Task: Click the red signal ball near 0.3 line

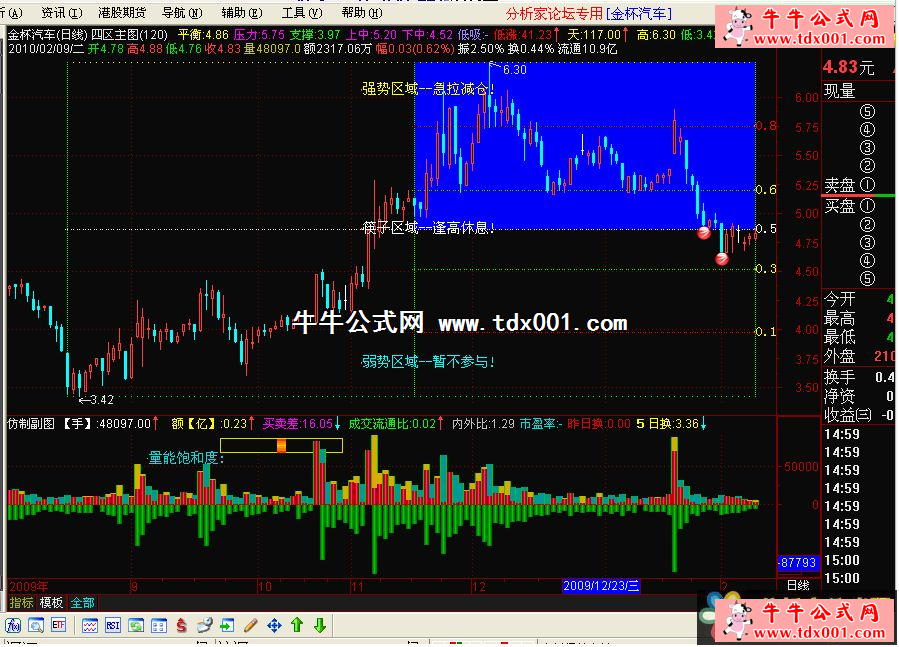Action: point(722,259)
